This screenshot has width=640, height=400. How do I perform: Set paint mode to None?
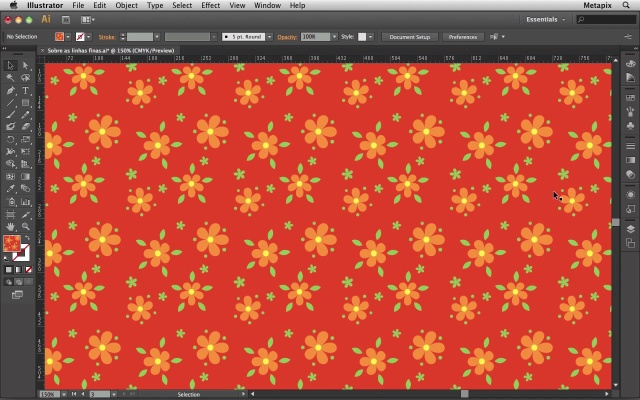click(x=28, y=270)
